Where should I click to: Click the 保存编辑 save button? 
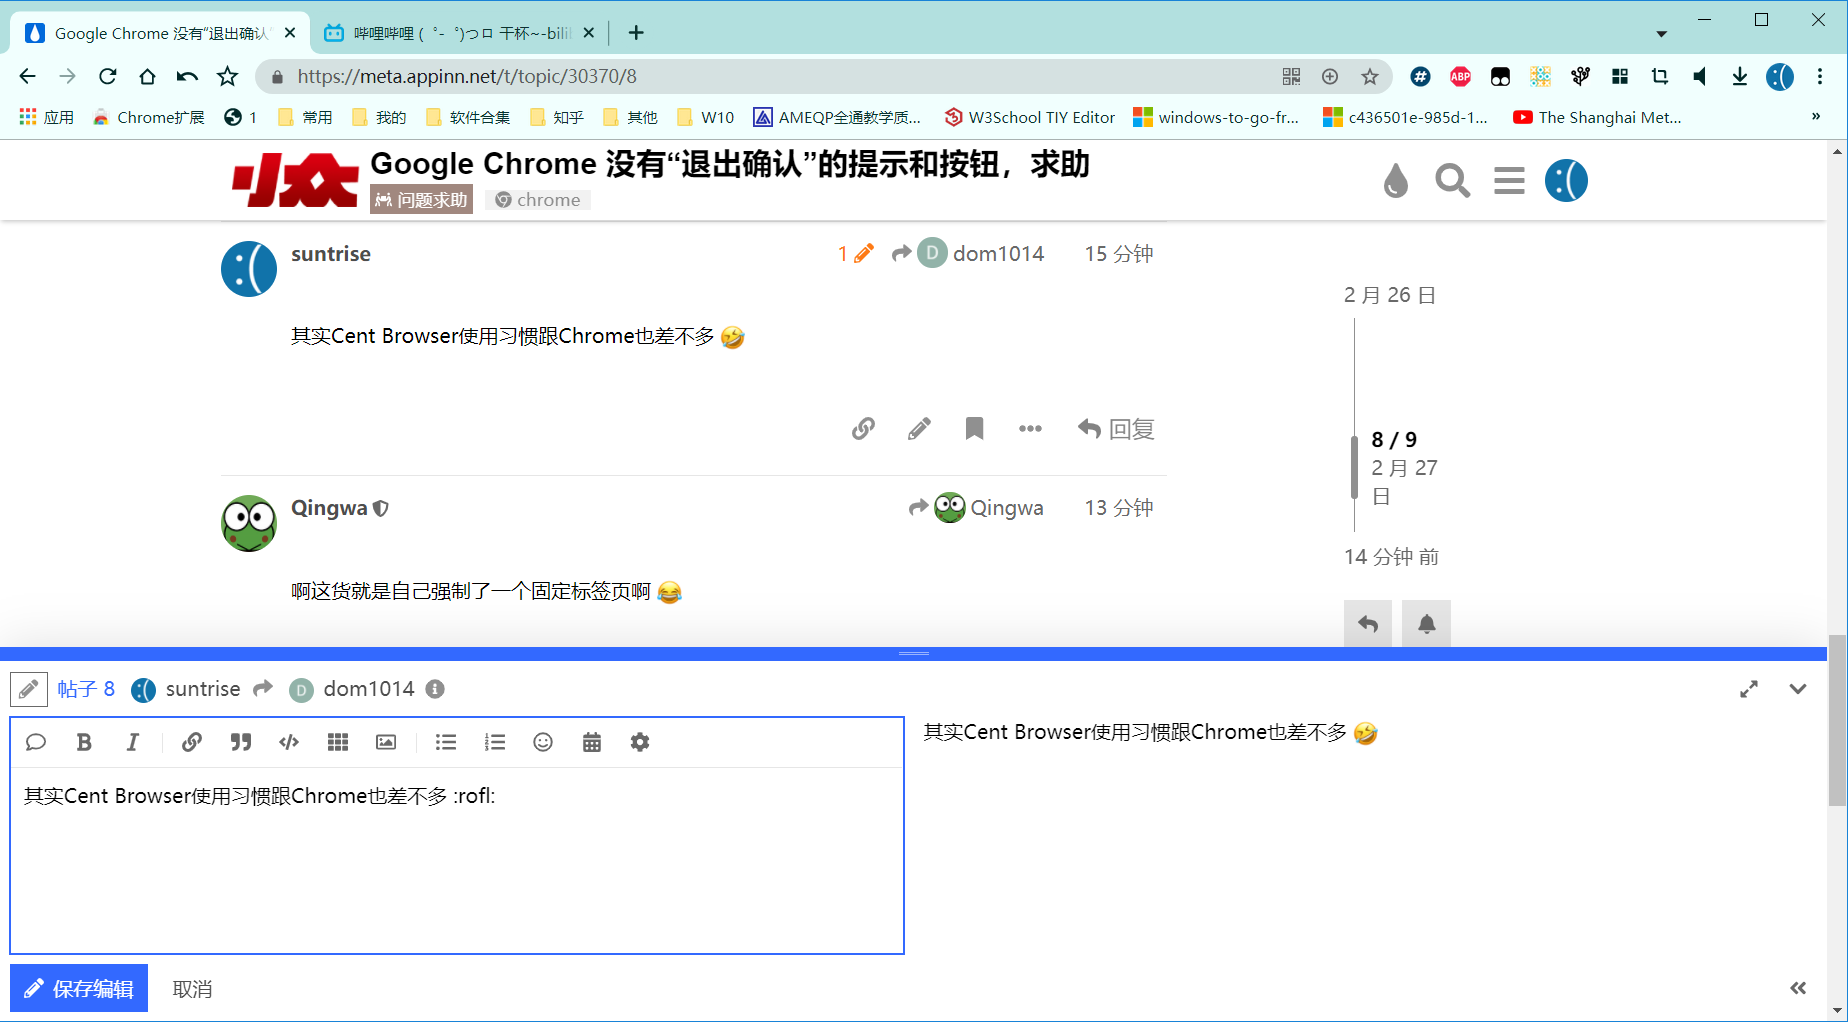pyautogui.click(x=79, y=988)
